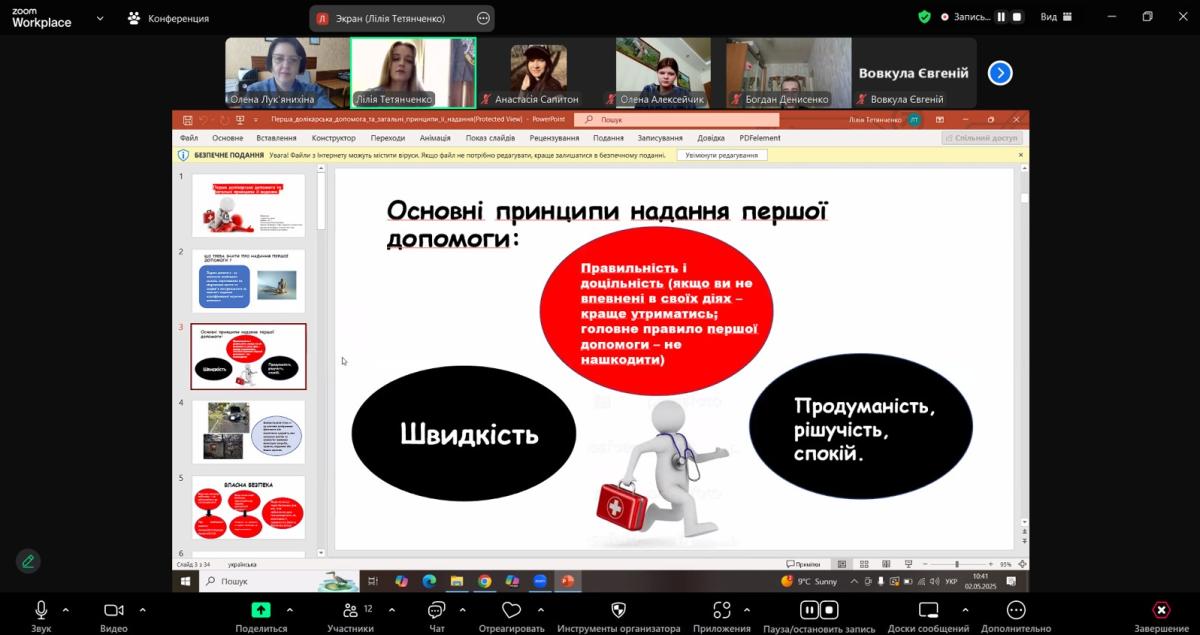Screen dimensions: 1200x635
Task: Click the green annotation pencil icon
Action: point(28,561)
